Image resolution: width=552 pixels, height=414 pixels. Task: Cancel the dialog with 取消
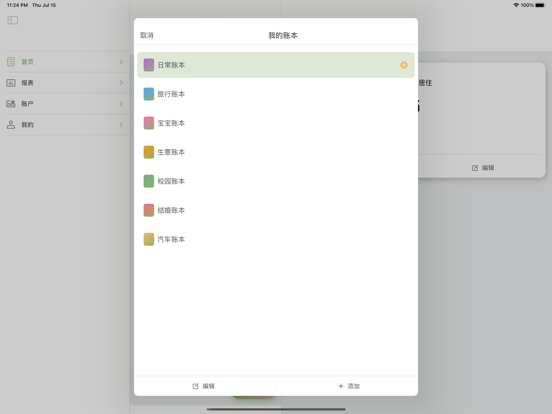146,35
